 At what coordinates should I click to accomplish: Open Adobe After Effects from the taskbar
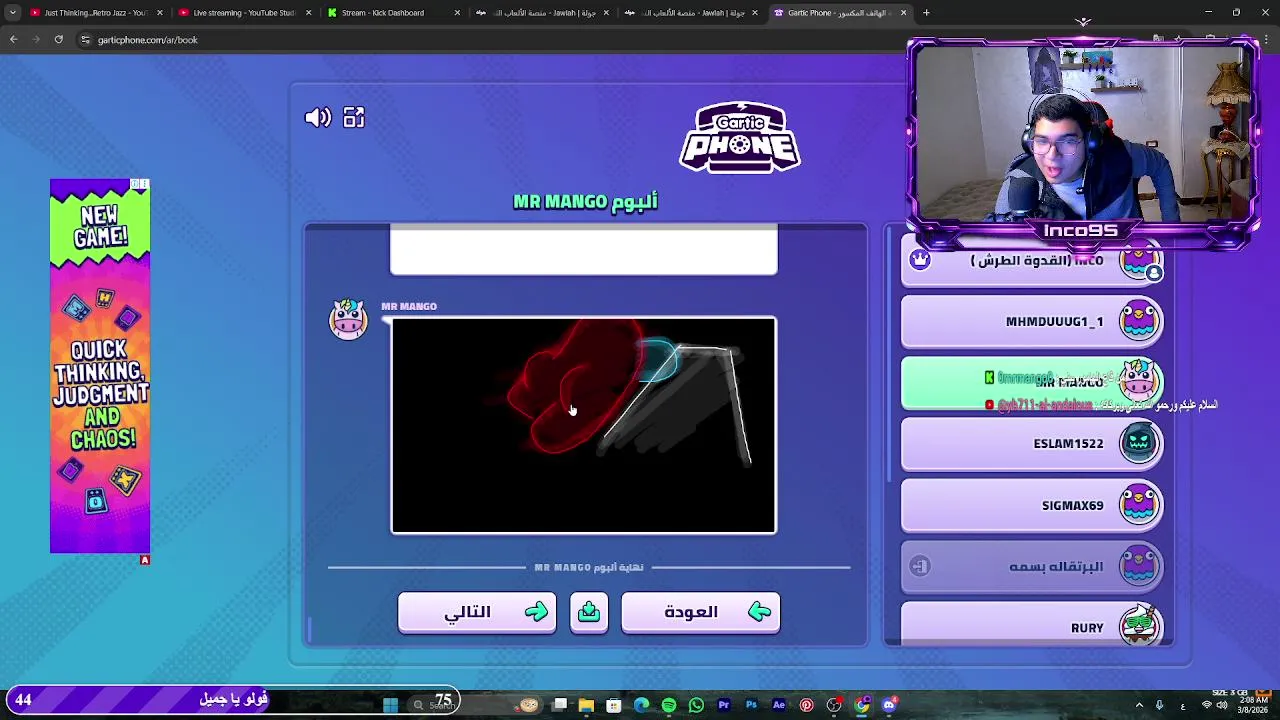coord(779,705)
